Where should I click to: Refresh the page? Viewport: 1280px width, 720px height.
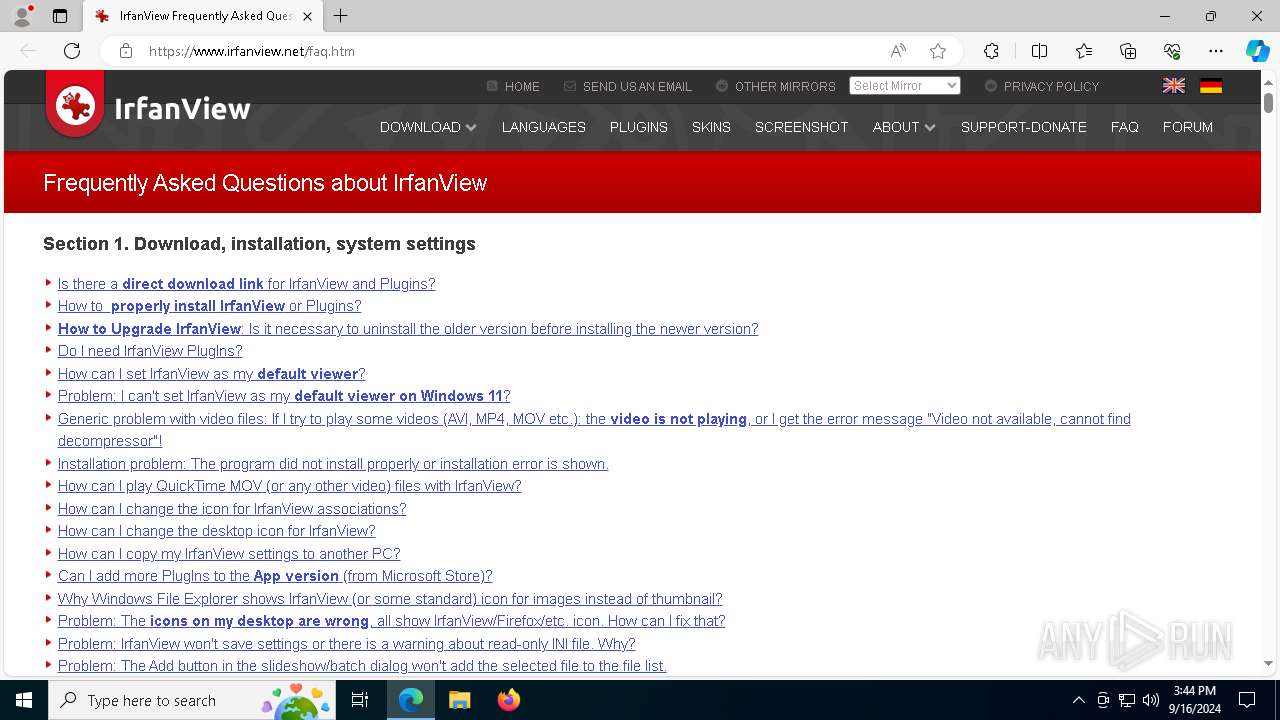coord(72,51)
